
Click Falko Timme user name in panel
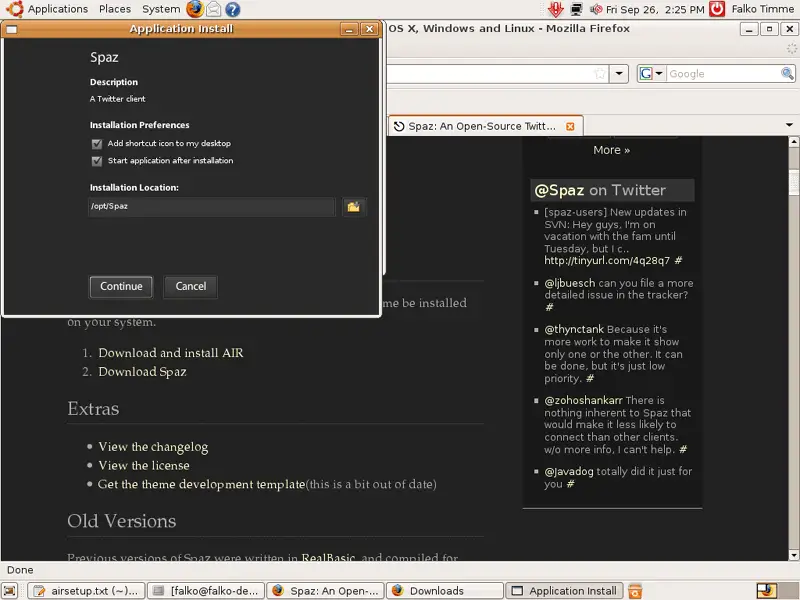click(763, 9)
